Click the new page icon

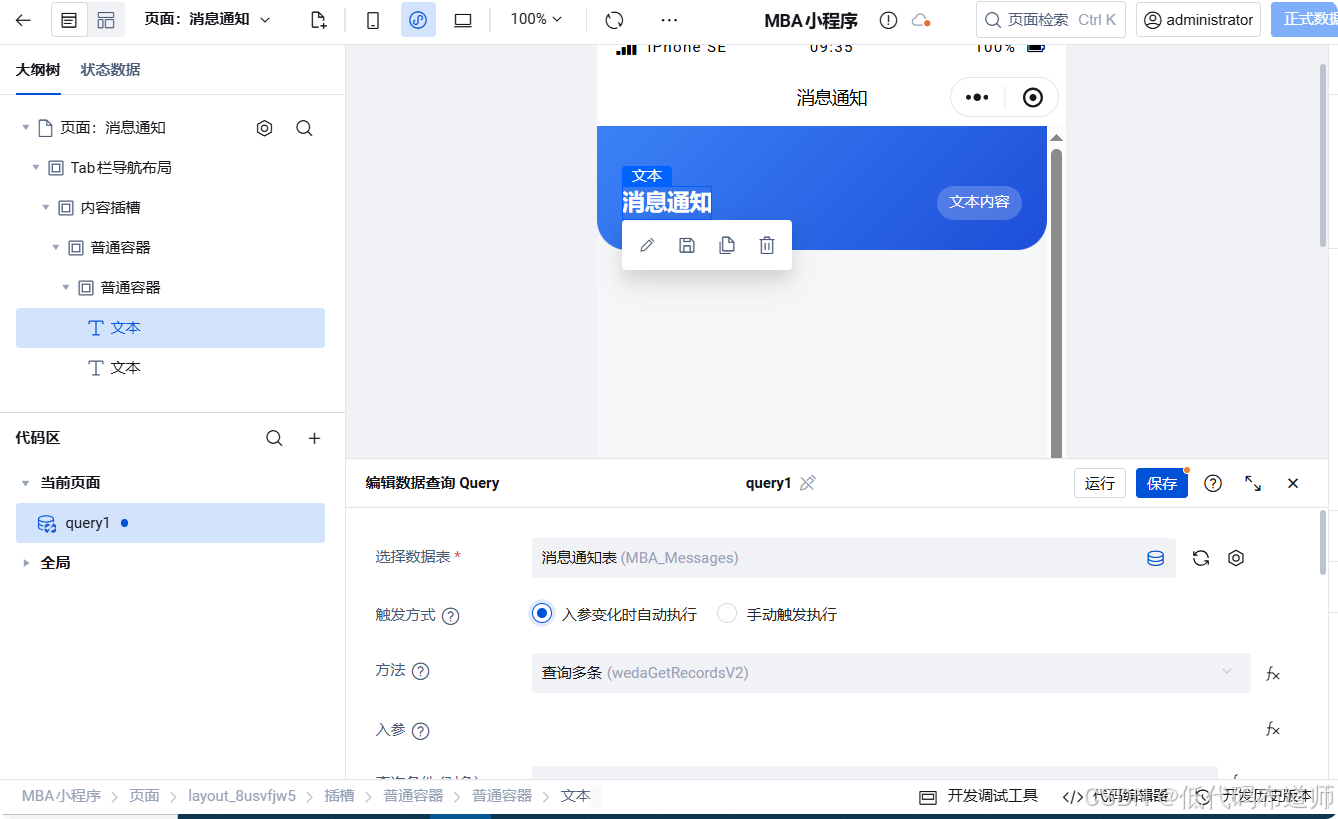(x=318, y=20)
